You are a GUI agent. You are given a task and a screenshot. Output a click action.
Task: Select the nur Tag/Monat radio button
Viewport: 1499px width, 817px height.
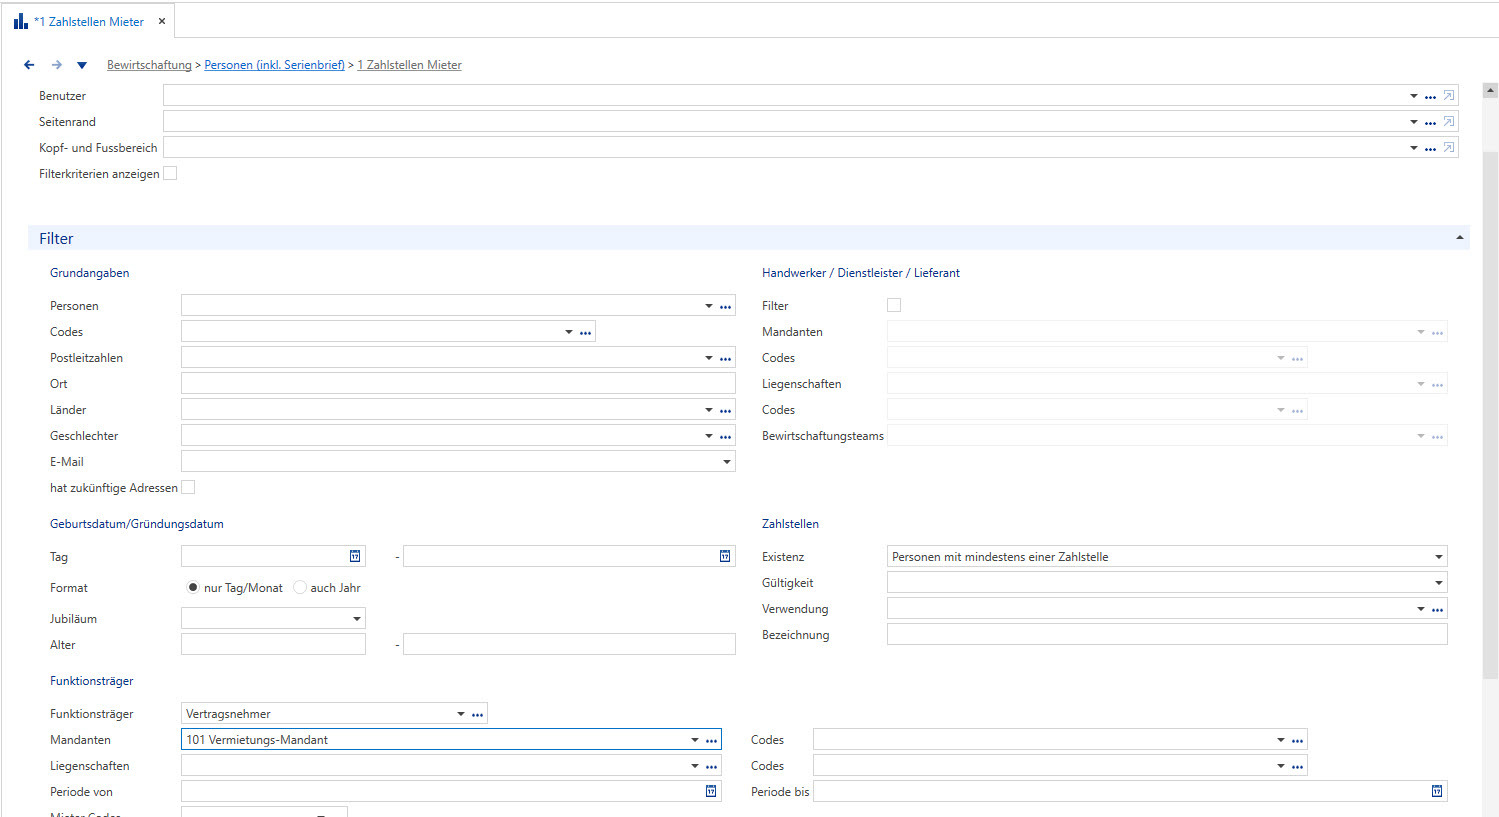[193, 587]
